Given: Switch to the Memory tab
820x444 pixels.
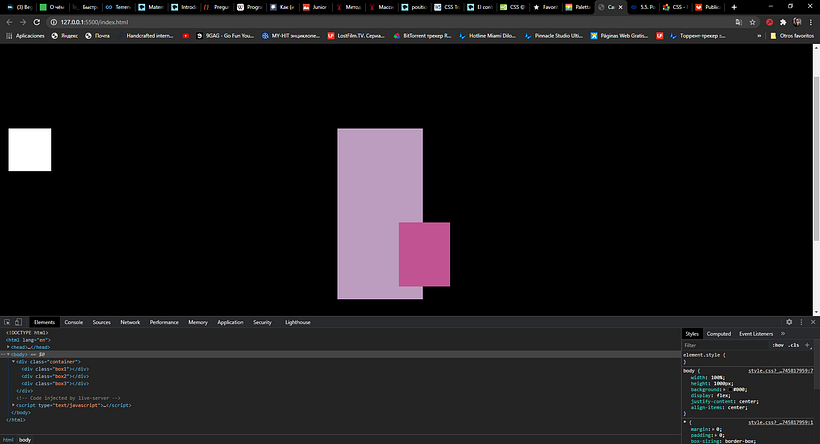Looking at the screenshot, I should click(198, 322).
